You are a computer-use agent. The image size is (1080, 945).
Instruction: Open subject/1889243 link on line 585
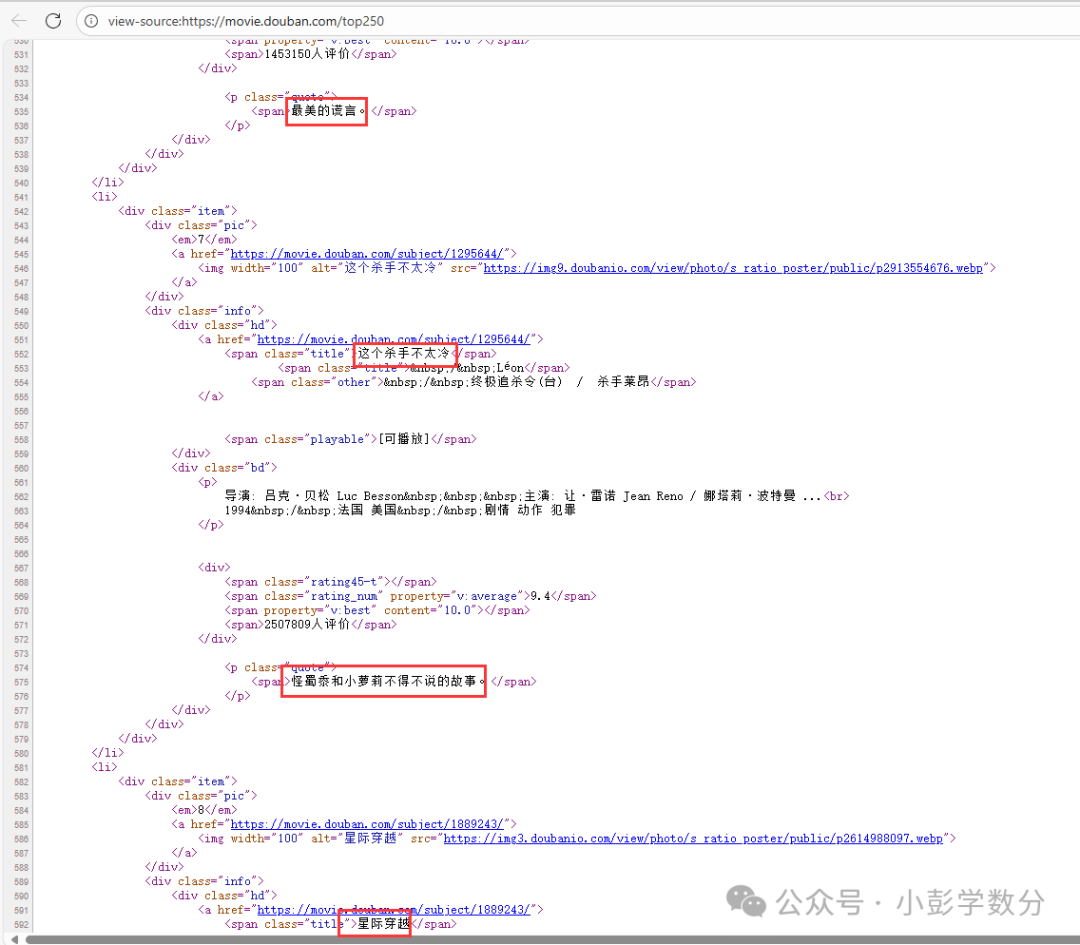[x=367, y=824]
